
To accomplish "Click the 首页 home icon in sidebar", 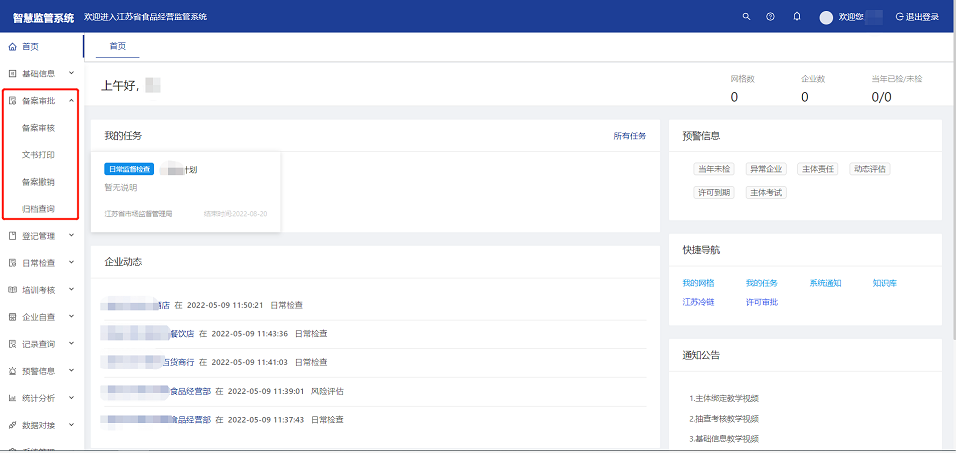I will (x=12, y=47).
